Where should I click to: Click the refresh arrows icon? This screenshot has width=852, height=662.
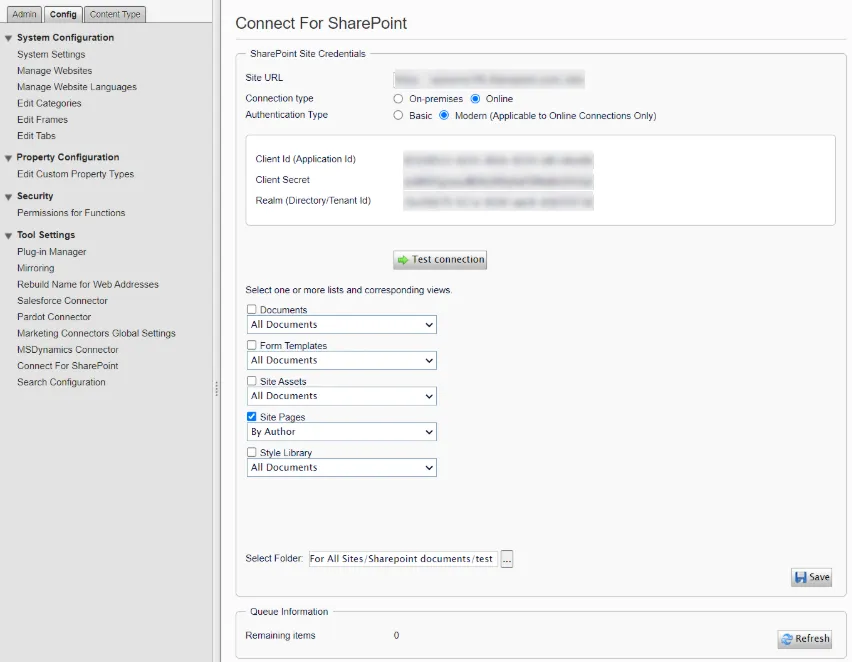[787, 639]
